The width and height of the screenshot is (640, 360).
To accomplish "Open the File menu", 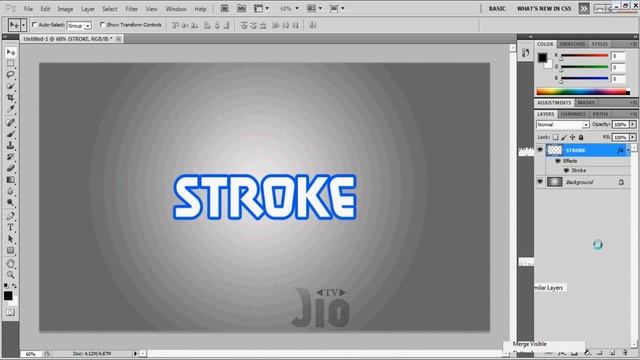I will pyautogui.click(x=28, y=9).
